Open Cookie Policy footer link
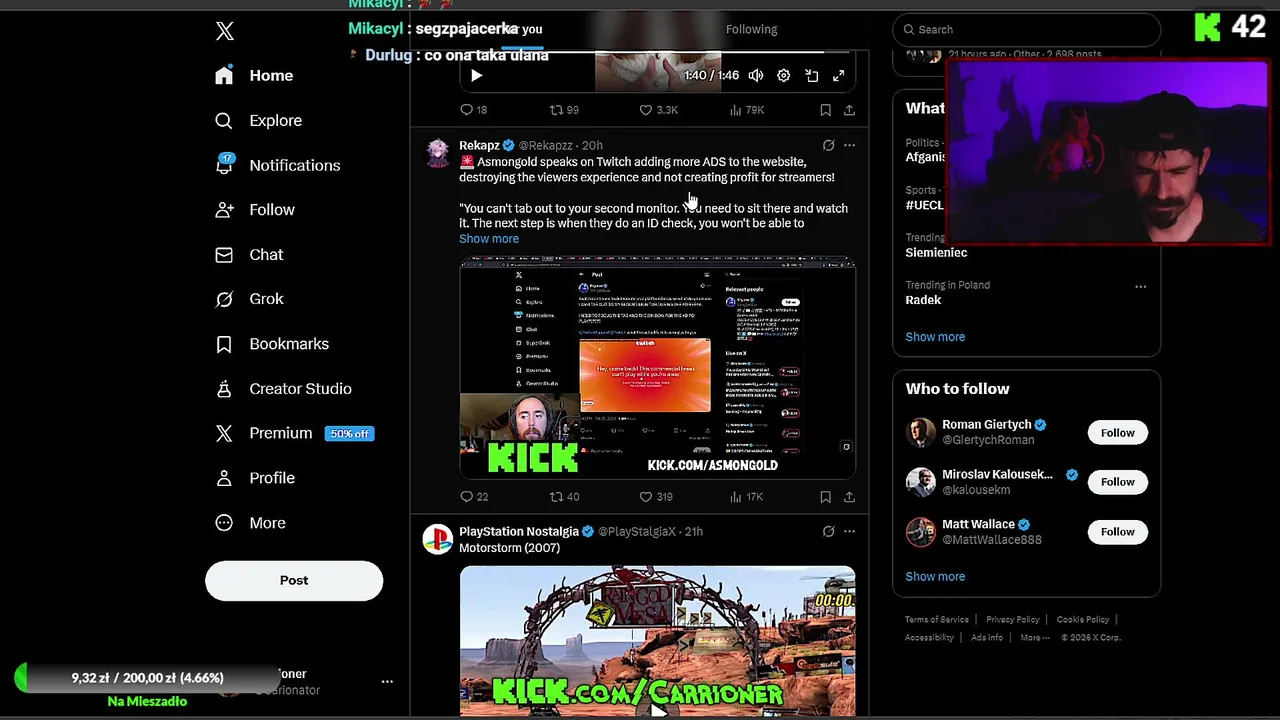This screenshot has width=1280, height=720. 1083,620
